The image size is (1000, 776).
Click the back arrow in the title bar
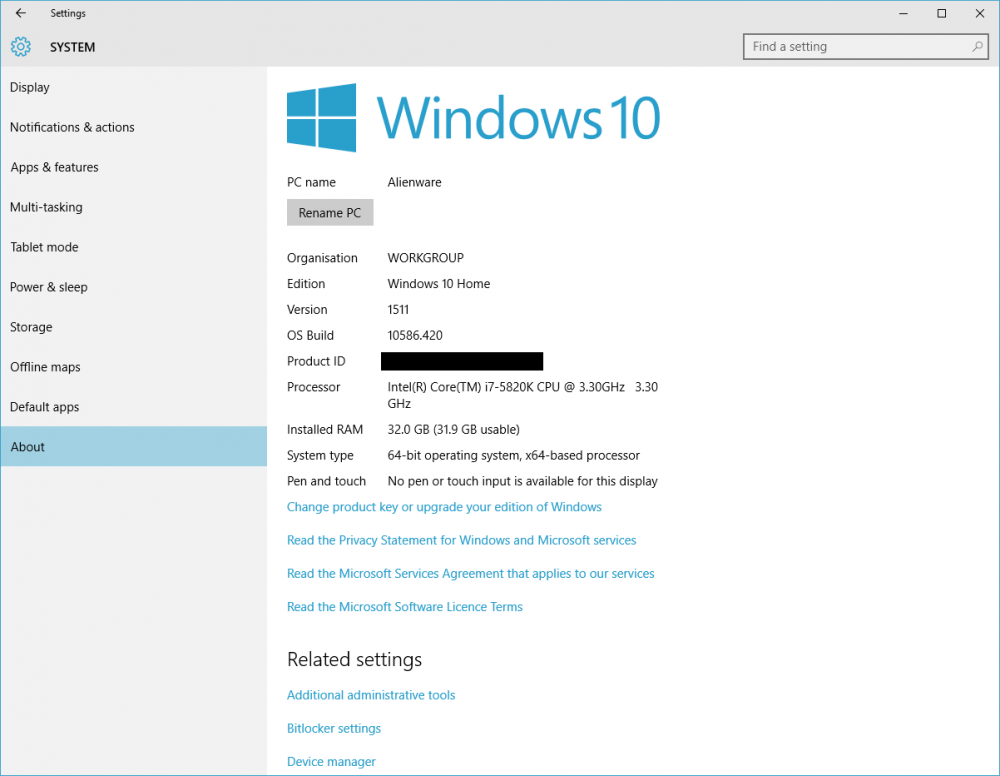pyautogui.click(x=20, y=13)
